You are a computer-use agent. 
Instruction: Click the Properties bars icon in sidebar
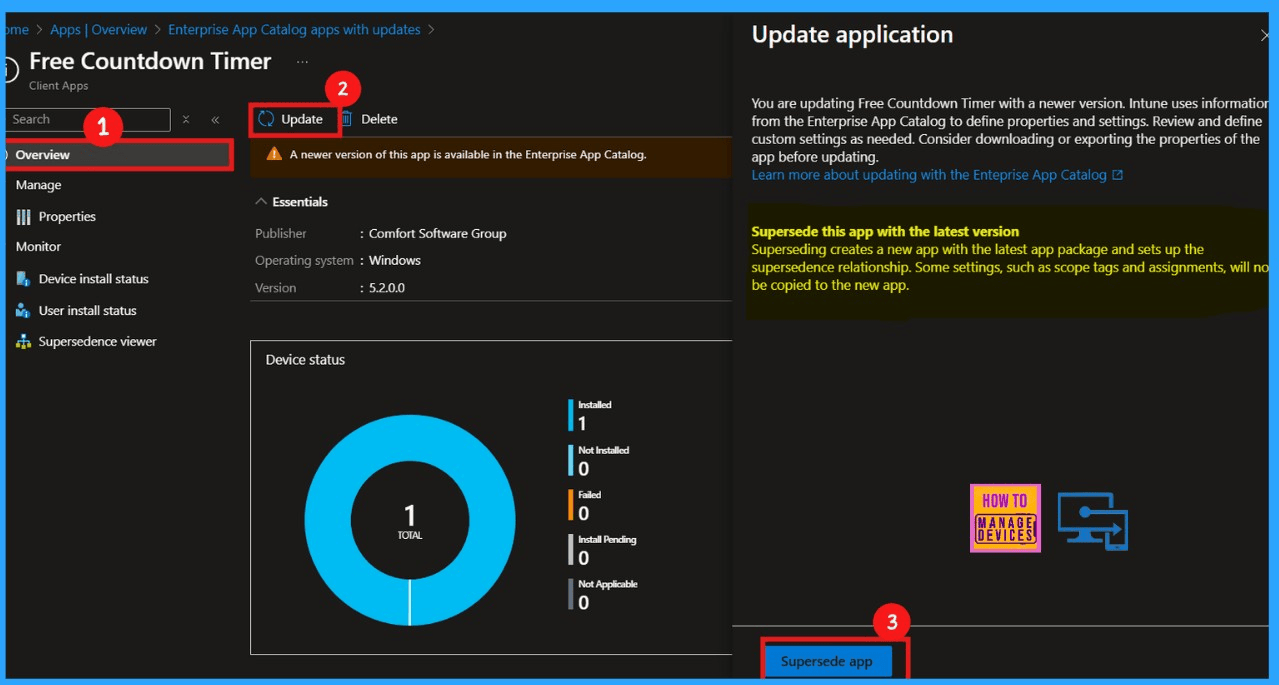pyautogui.click(x=23, y=217)
